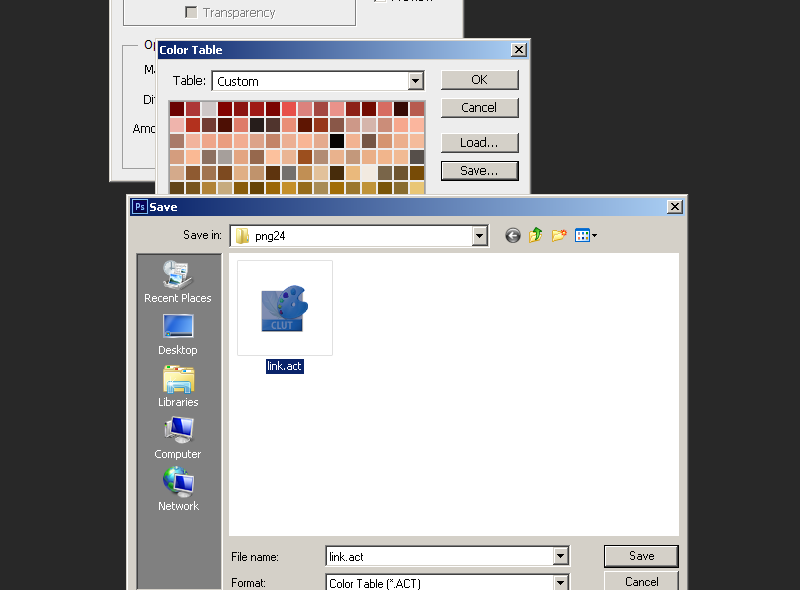Click Cancel in the Save dialog

(x=641, y=582)
